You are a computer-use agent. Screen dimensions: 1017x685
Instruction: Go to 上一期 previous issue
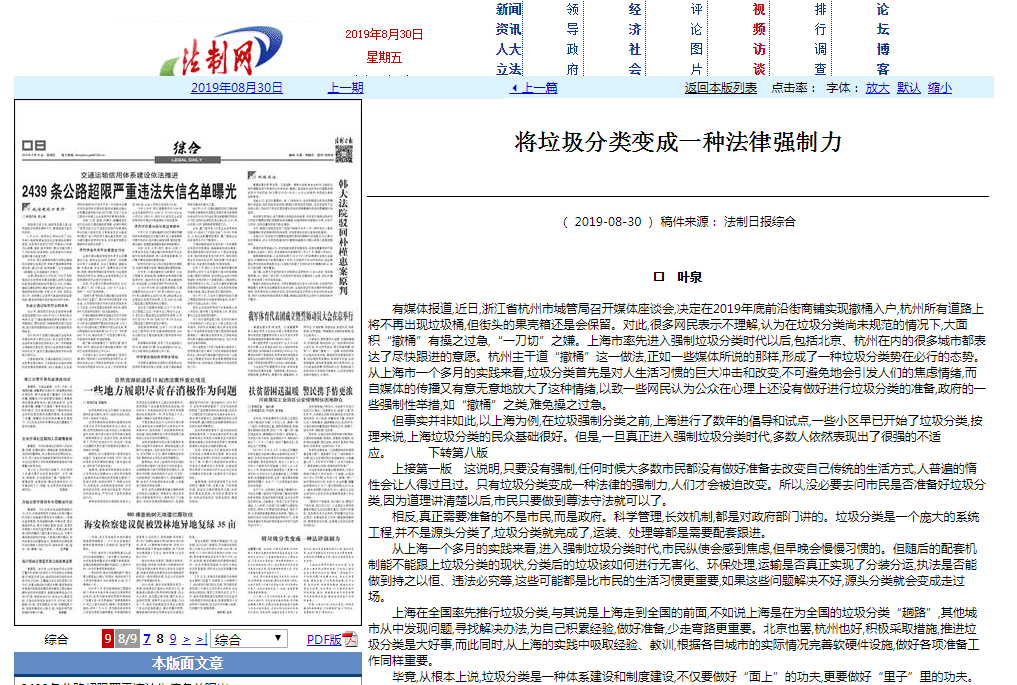point(345,87)
